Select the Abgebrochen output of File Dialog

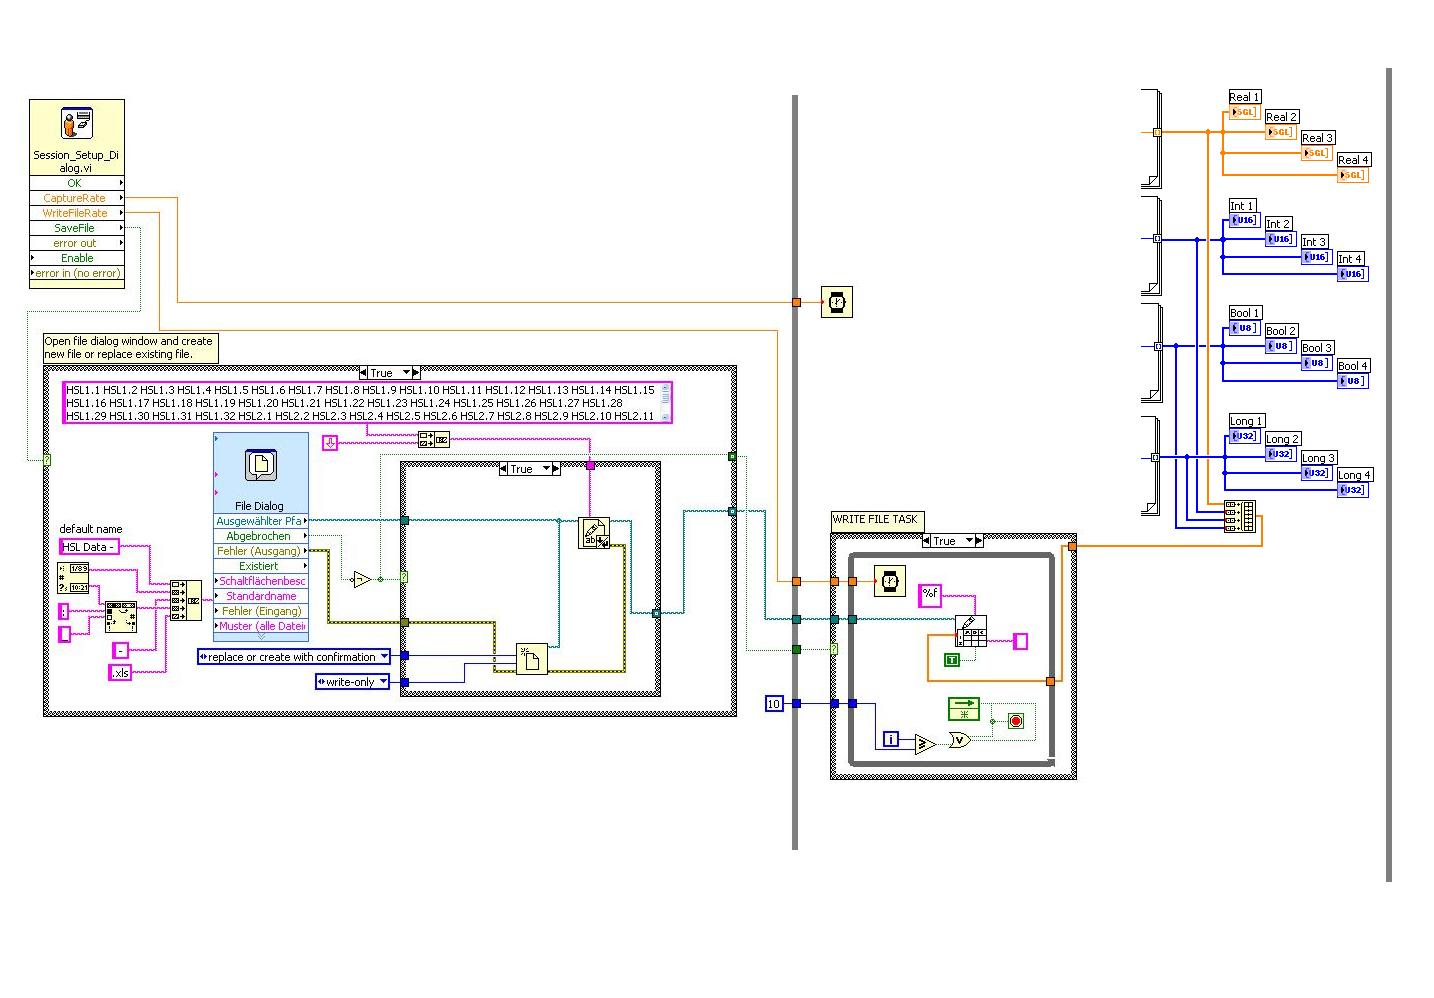[261, 536]
